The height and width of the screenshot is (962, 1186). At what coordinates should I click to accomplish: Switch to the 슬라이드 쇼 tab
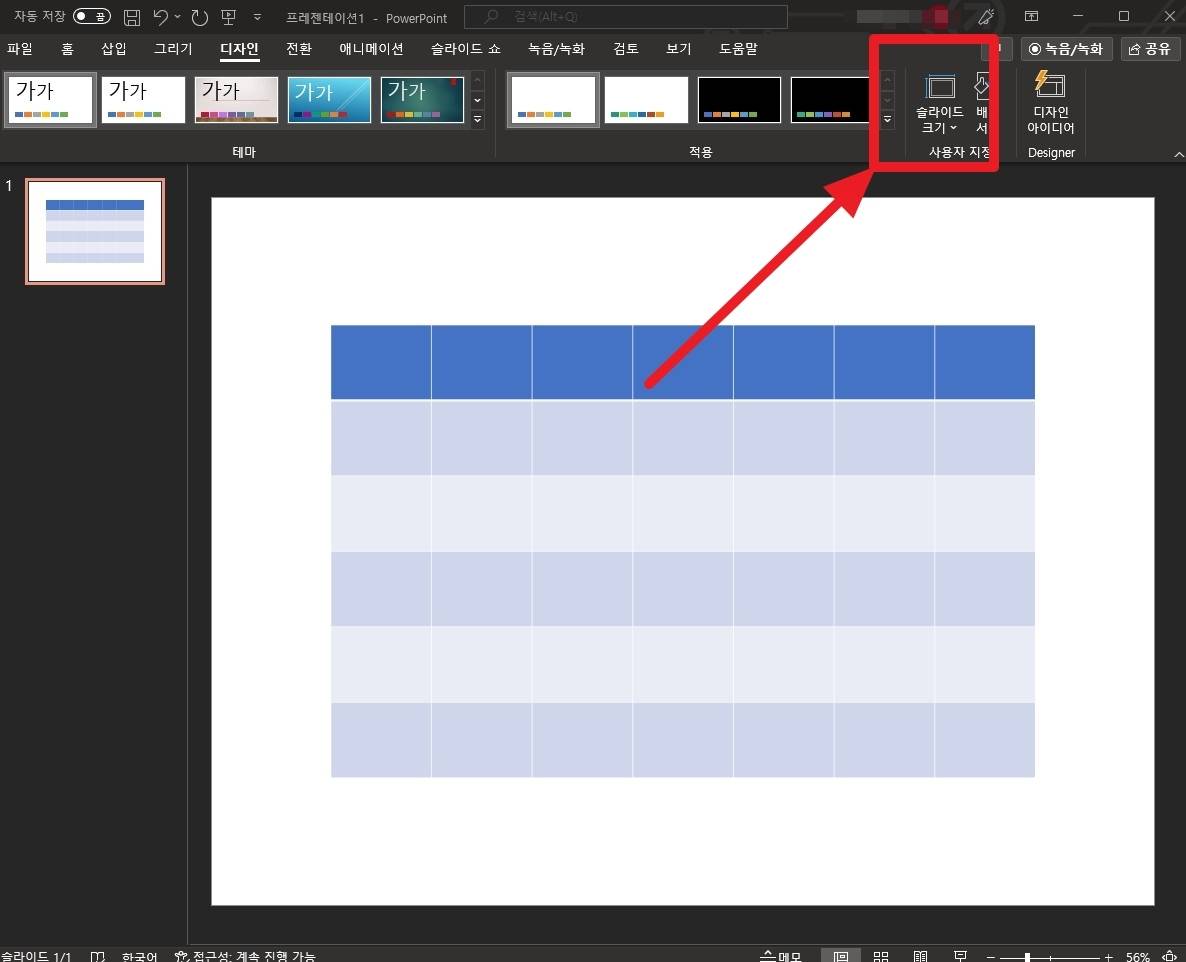tap(465, 49)
